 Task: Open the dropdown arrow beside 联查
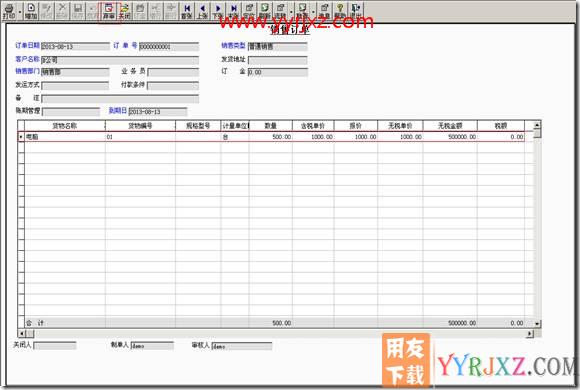pyautogui.click(x=314, y=11)
